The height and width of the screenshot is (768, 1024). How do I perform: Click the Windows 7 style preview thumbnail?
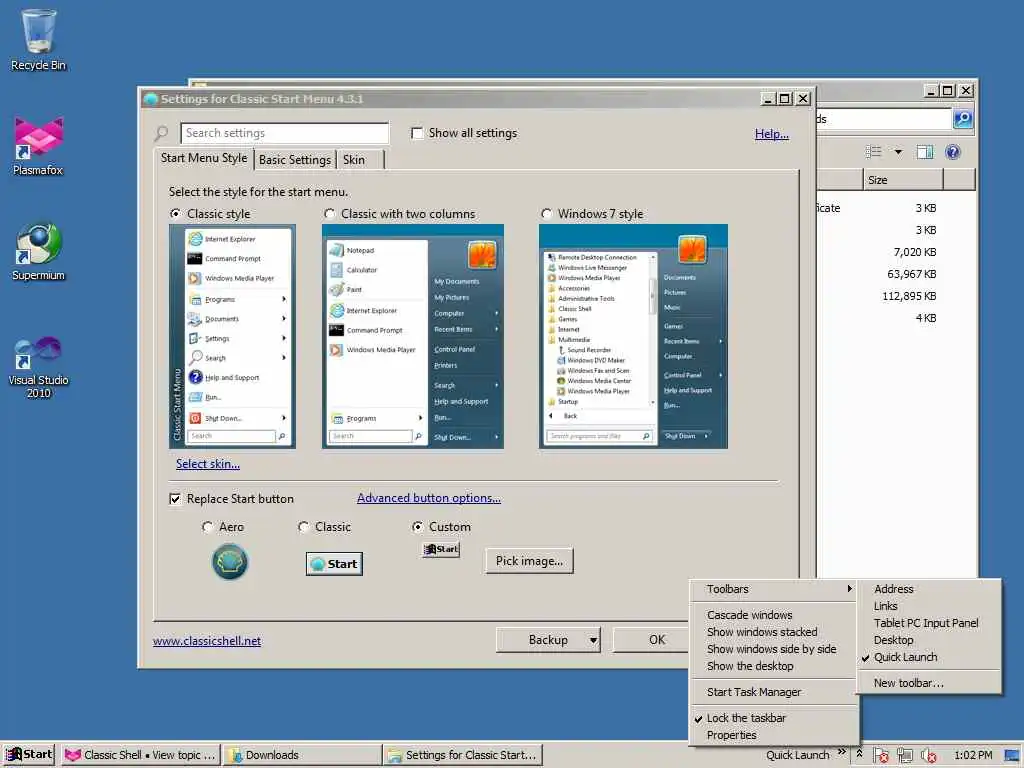pyautogui.click(x=633, y=336)
